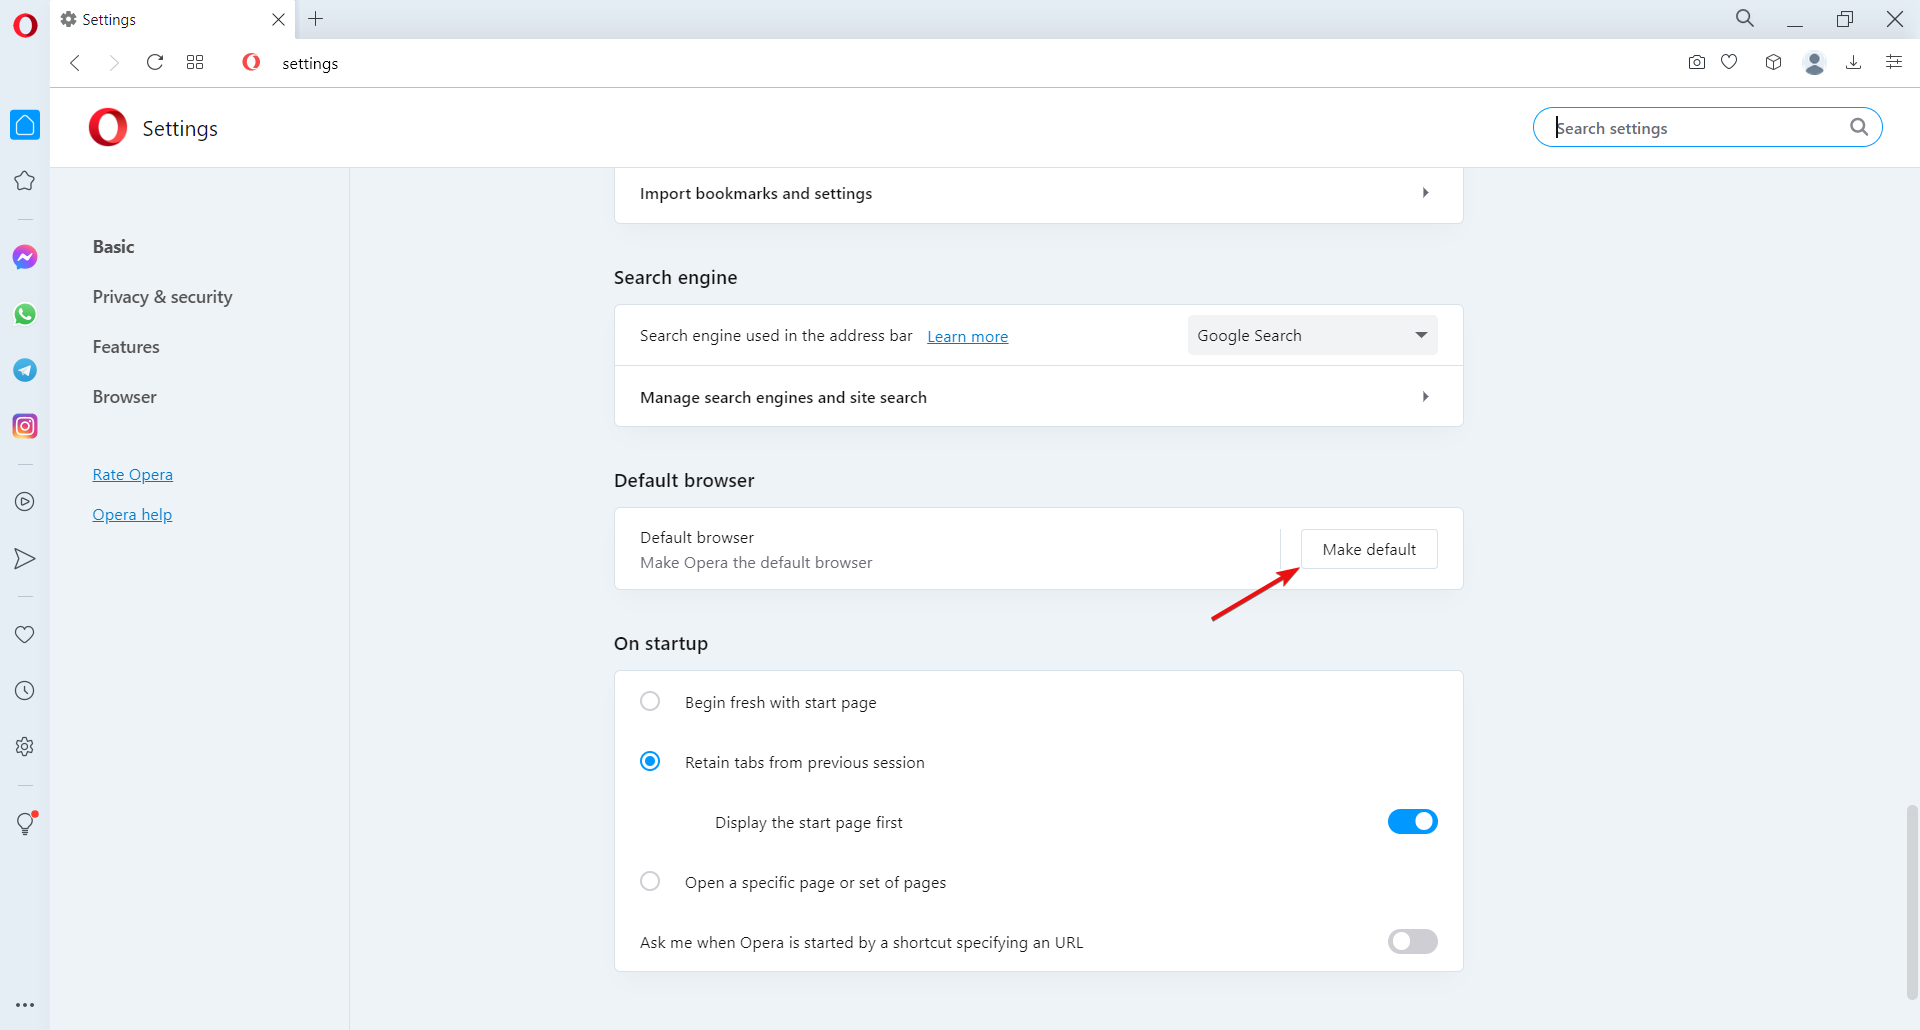Viewport: 1920px width, 1030px height.
Task: Open Instagram from the sidebar
Action: pos(25,426)
